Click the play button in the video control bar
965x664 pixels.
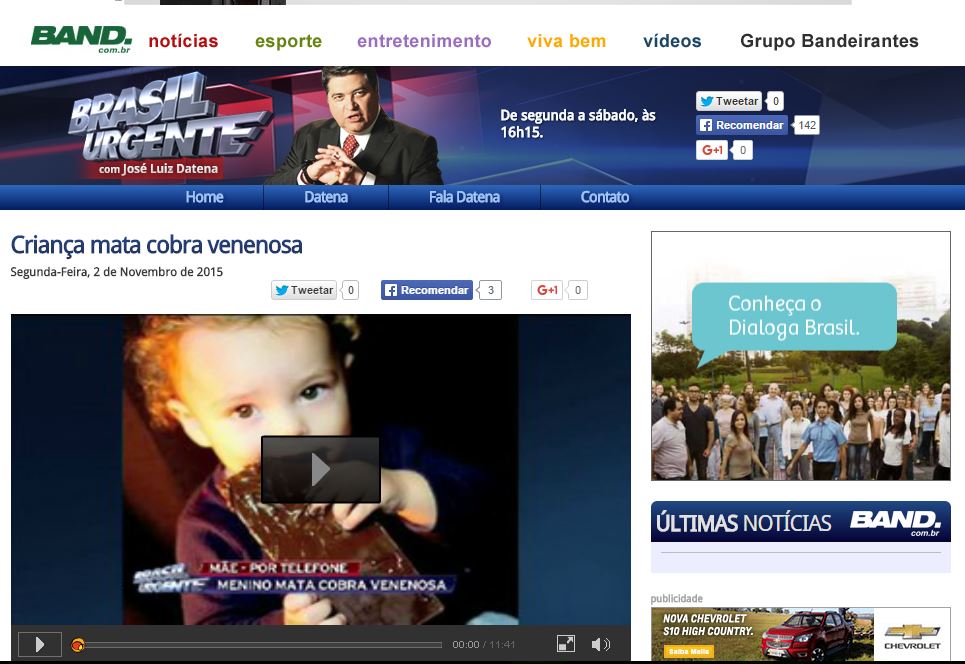click(40, 644)
